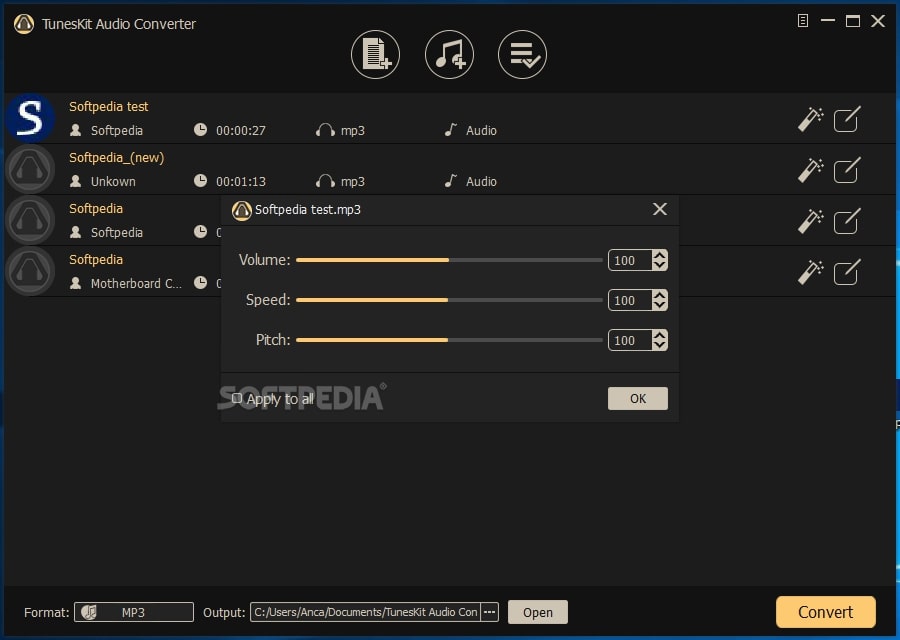
Task: Open the MP3 format selector
Action: click(x=133, y=611)
